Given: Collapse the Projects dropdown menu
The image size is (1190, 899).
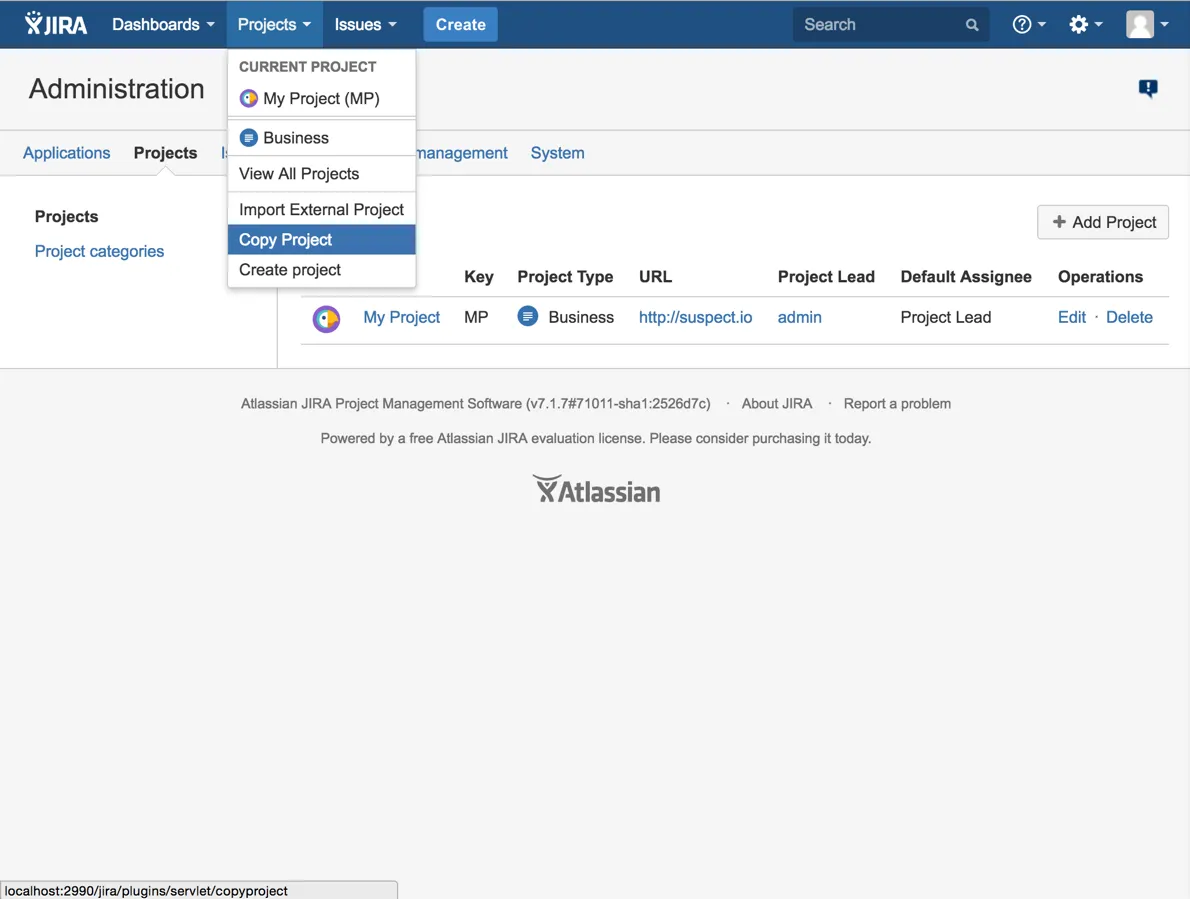Looking at the screenshot, I should coord(274,24).
